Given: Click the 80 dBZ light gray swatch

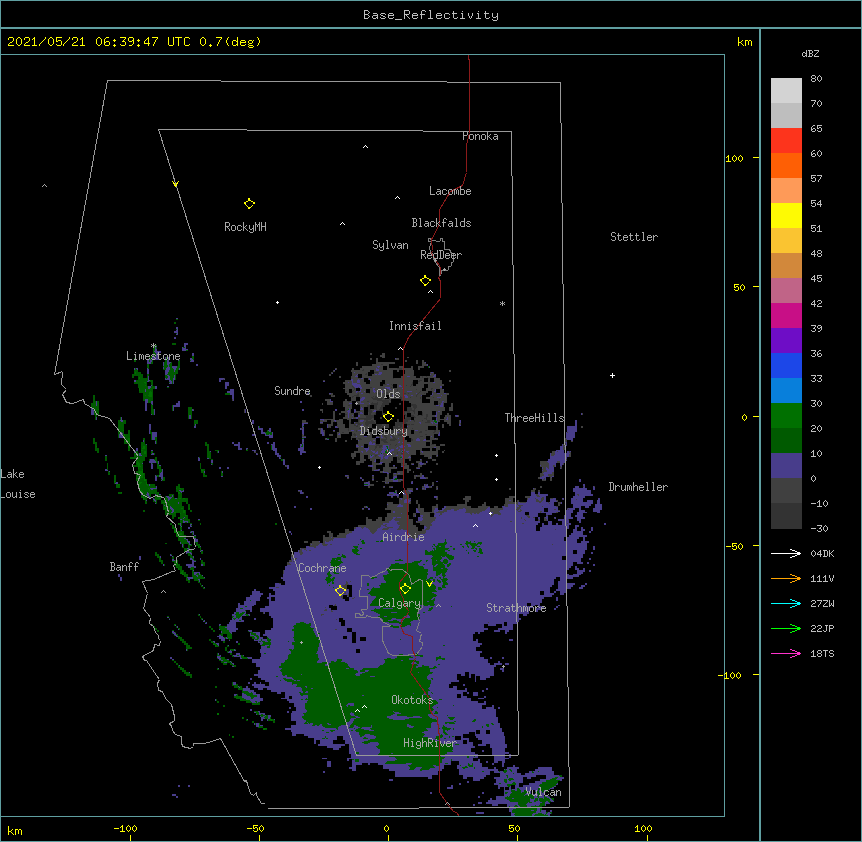Looking at the screenshot, I should coord(786,91).
